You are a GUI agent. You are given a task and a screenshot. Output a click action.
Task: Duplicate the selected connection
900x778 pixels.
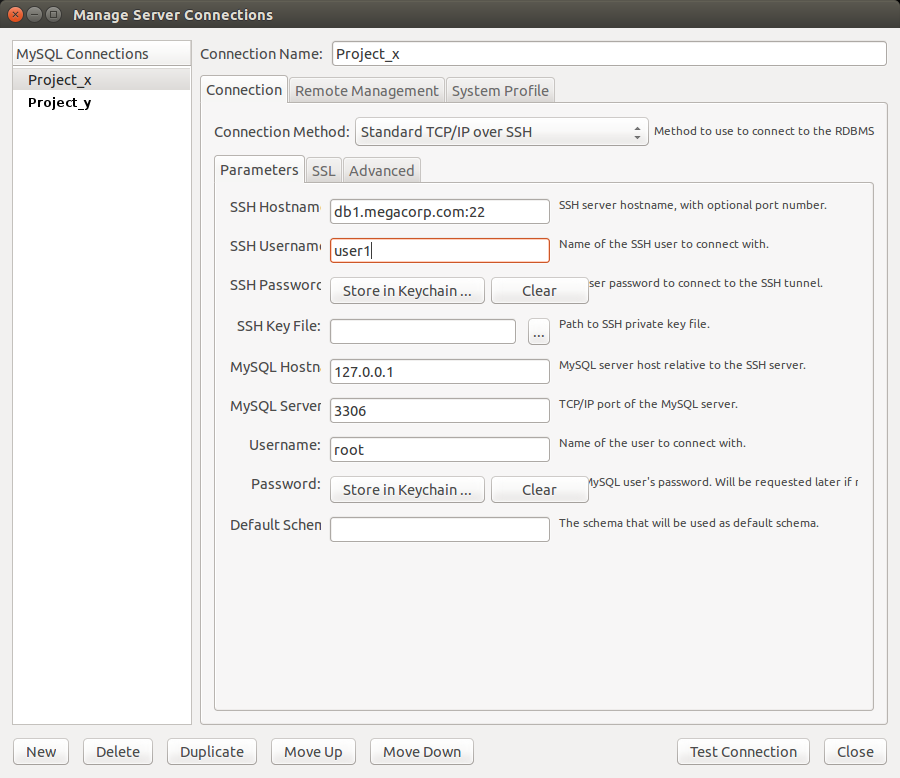(x=211, y=752)
